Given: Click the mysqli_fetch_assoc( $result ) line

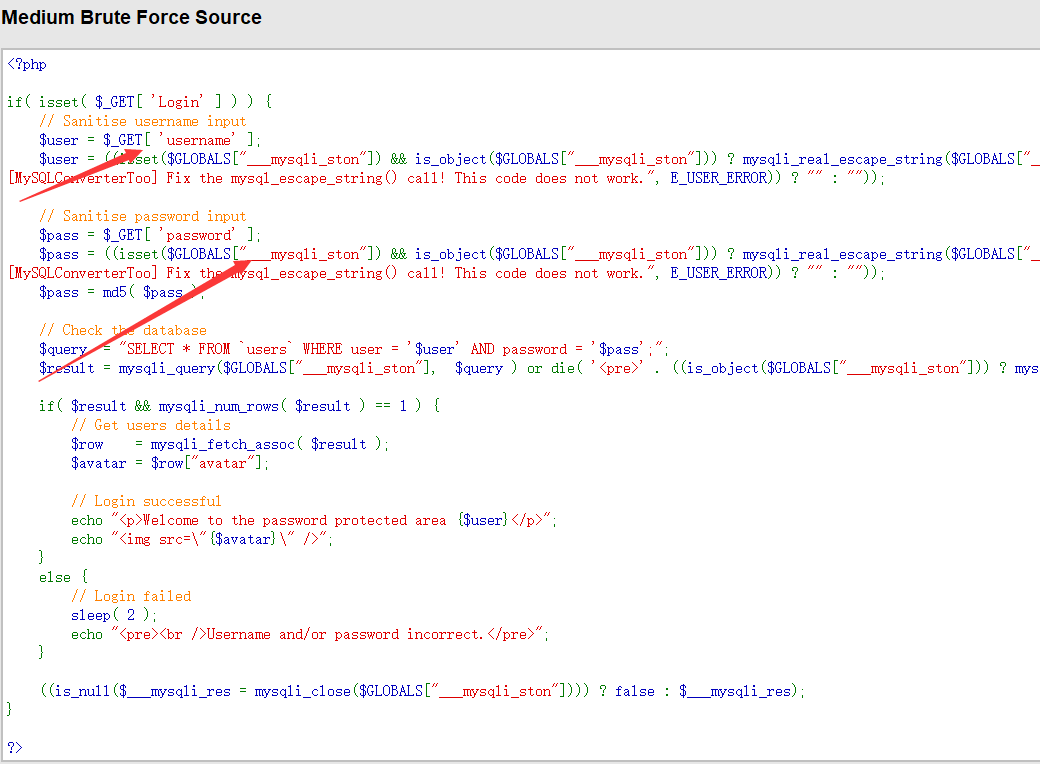Looking at the screenshot, I should pyautogui.click(x=230, y=444).
